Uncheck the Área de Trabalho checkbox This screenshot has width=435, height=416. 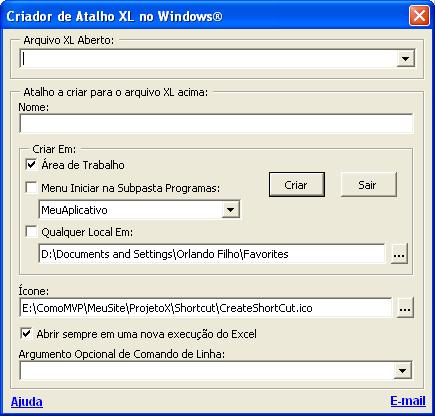click(x=31, y=165)
